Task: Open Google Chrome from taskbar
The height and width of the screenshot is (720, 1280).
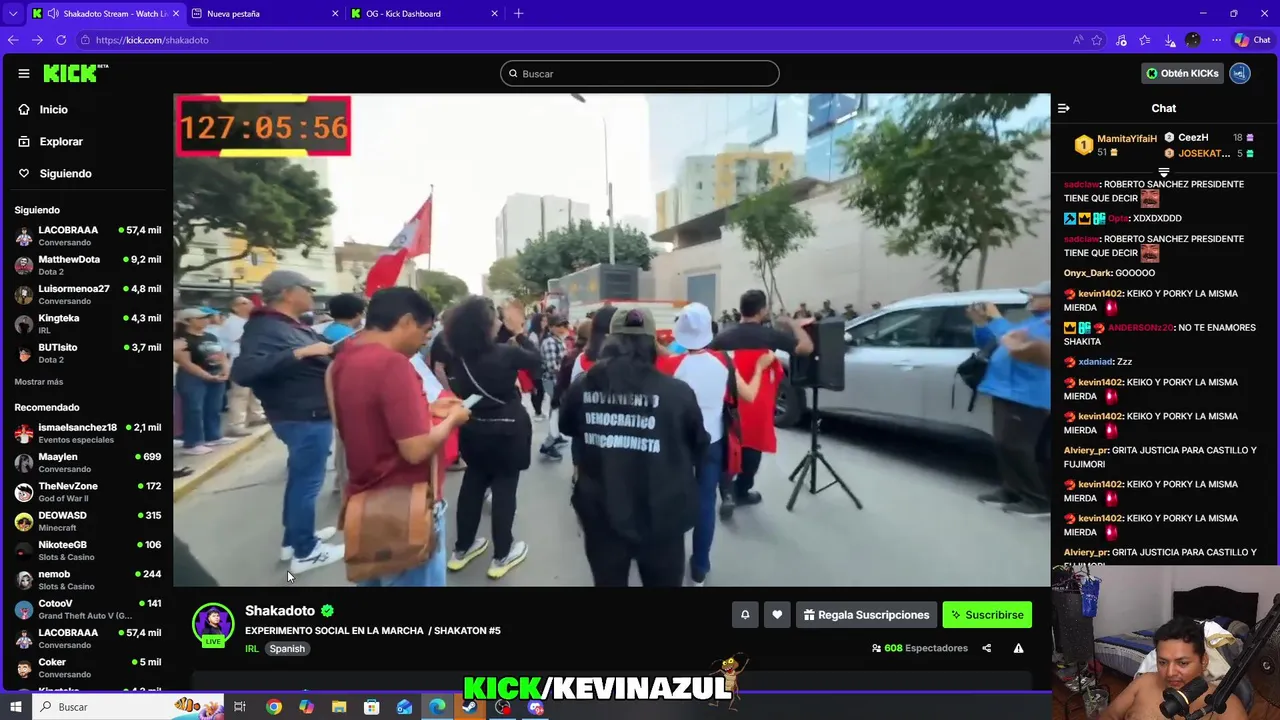Action: click(x=274, y=707)
